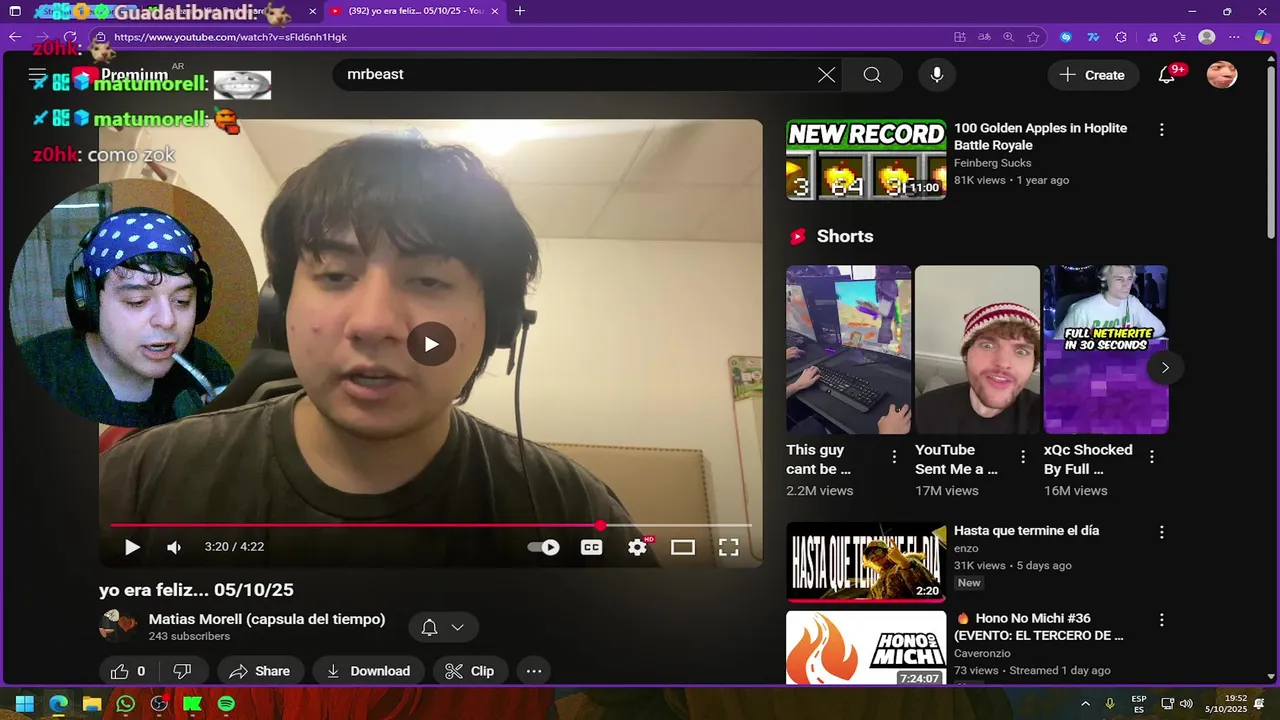Open more actions (three dots) beside Clip
Screen dimensions: 1280x720
click(534, 671)
